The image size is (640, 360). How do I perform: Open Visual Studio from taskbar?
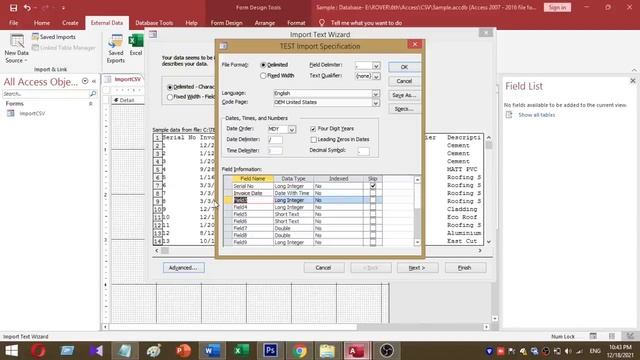tap(96, 351)
